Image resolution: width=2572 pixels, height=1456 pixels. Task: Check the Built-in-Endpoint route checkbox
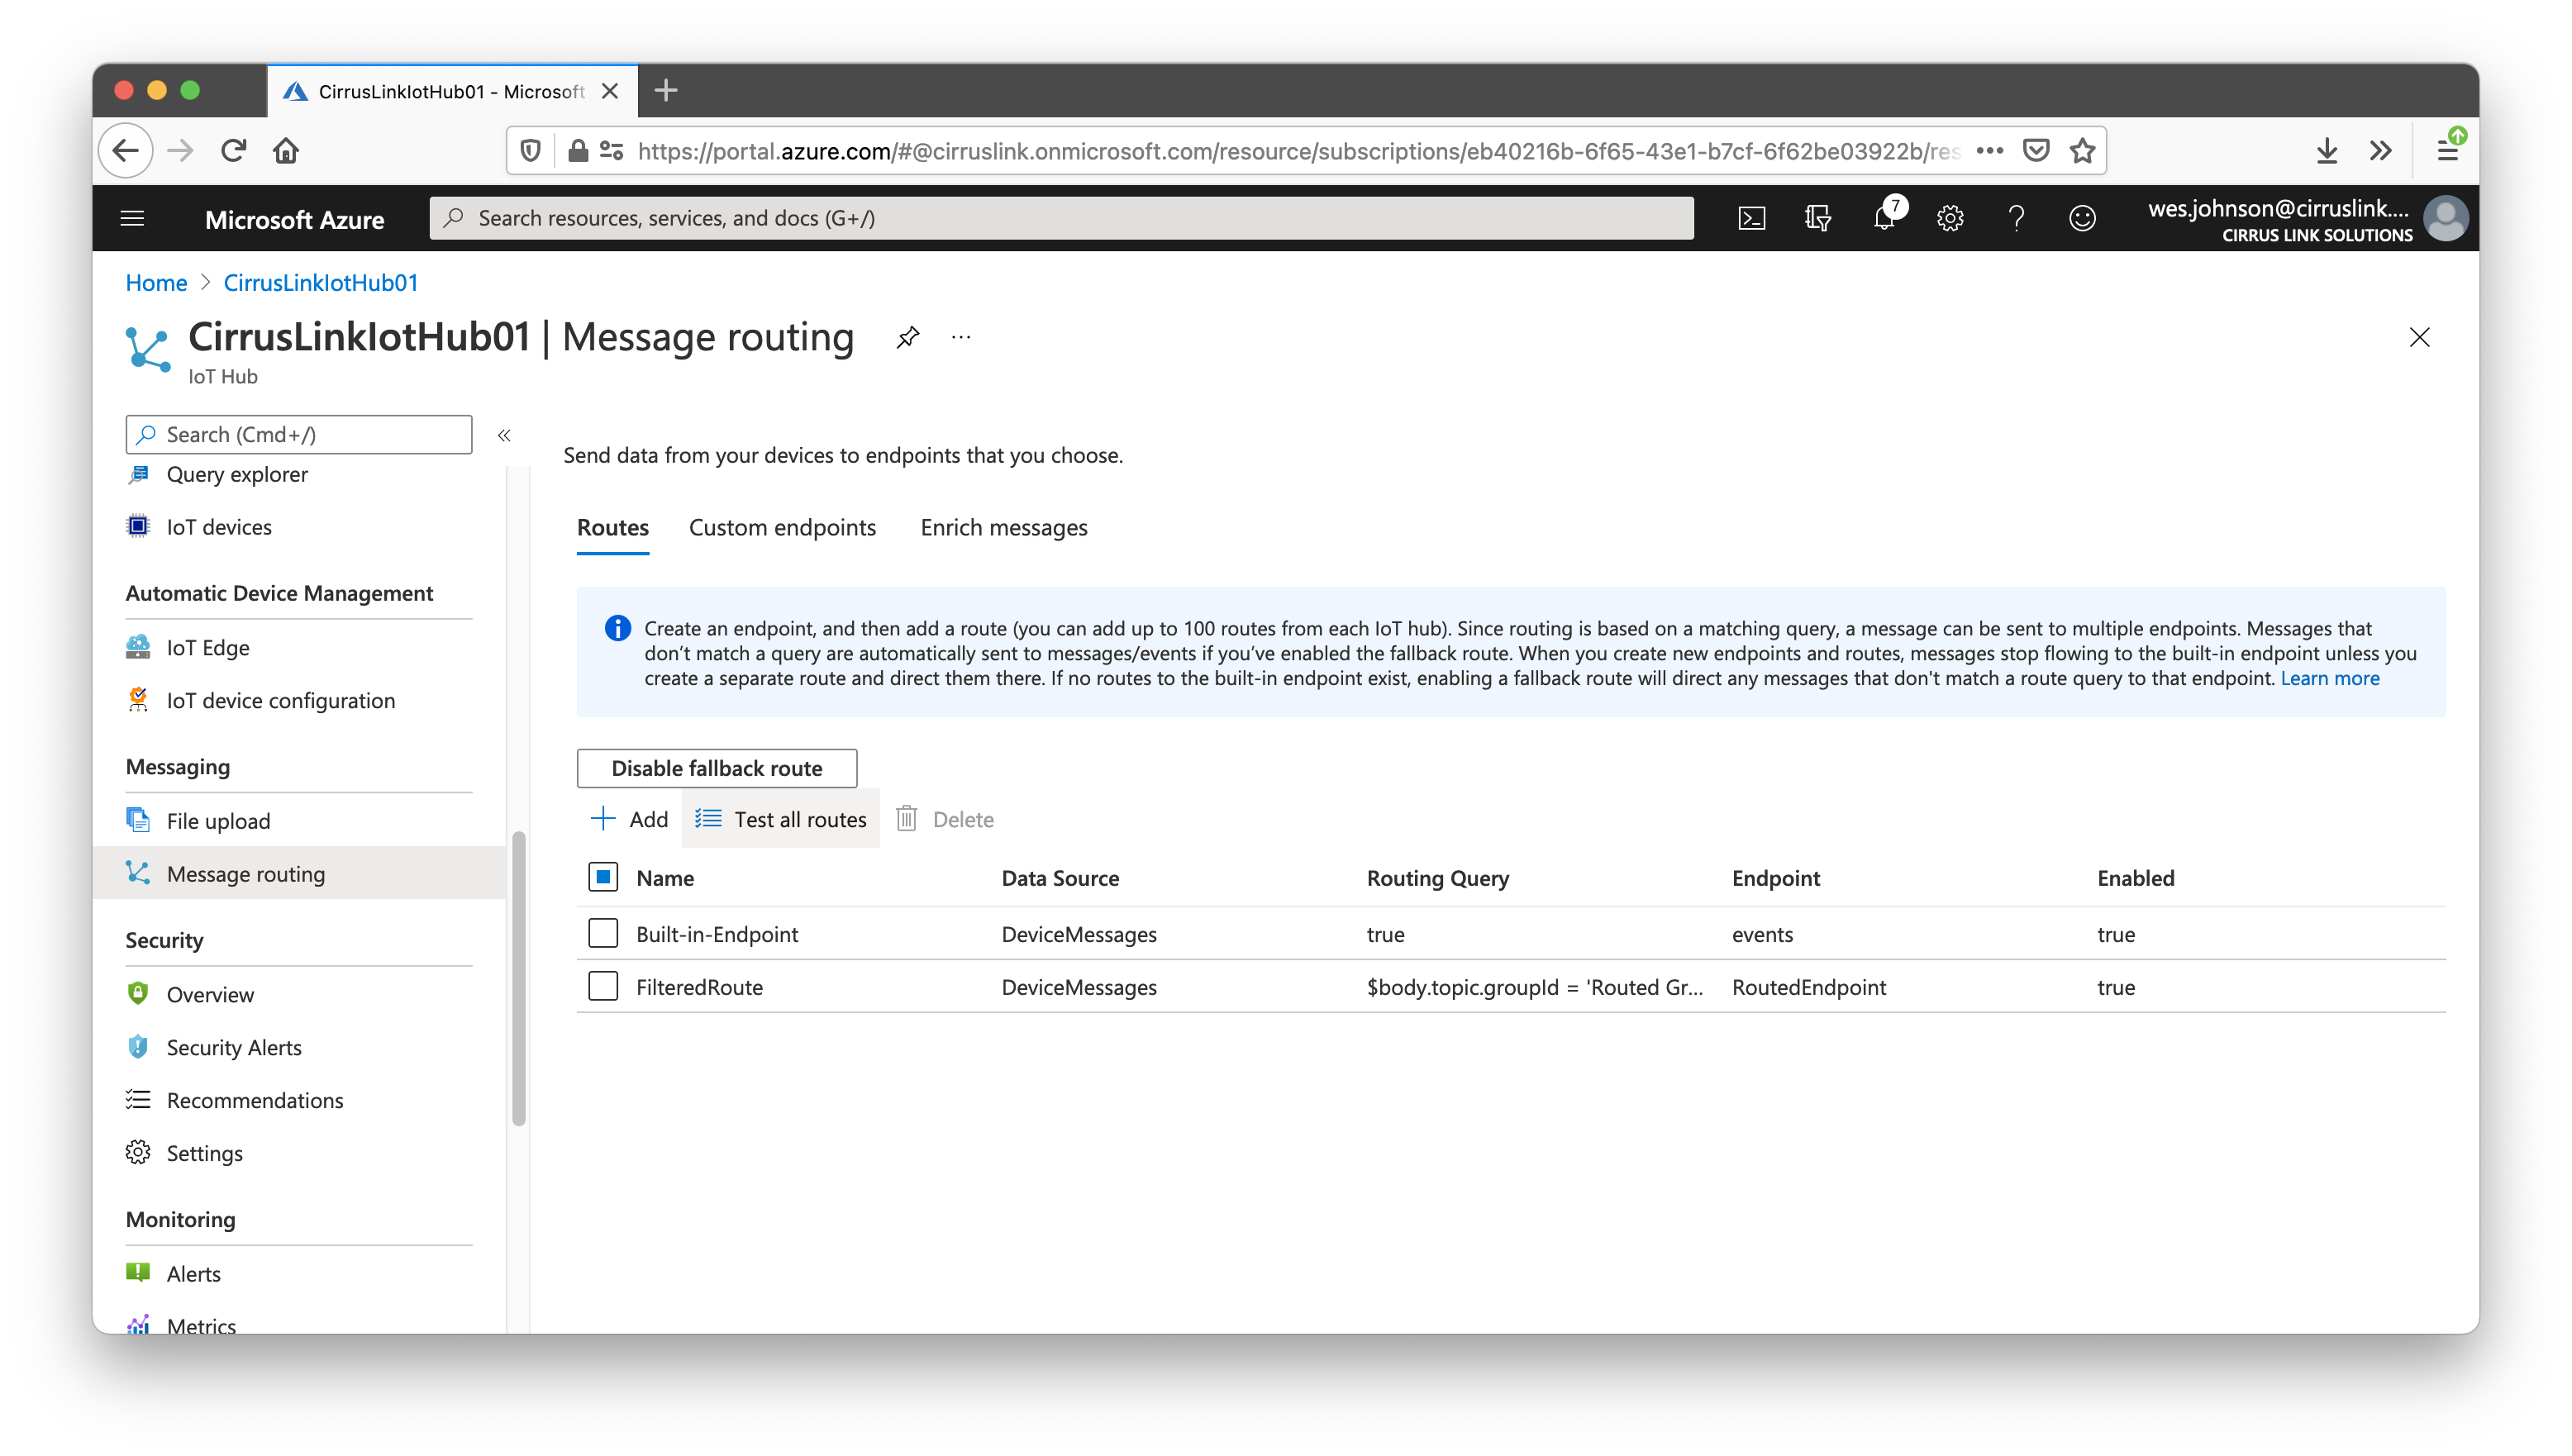point(603,933)
